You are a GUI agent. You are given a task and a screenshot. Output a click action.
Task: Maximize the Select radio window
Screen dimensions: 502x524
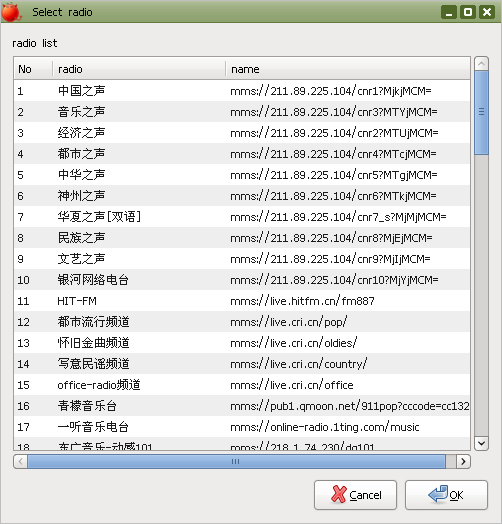[468, 12]
